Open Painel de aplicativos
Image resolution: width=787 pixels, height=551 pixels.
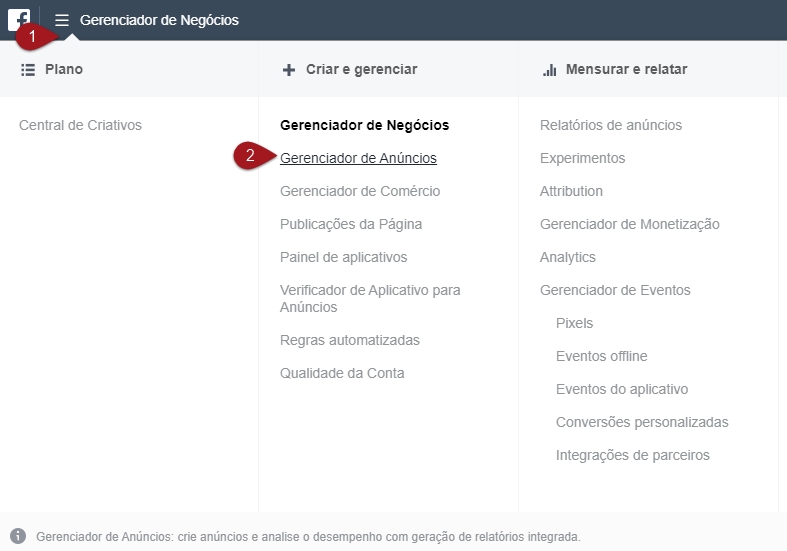(343, 257)
